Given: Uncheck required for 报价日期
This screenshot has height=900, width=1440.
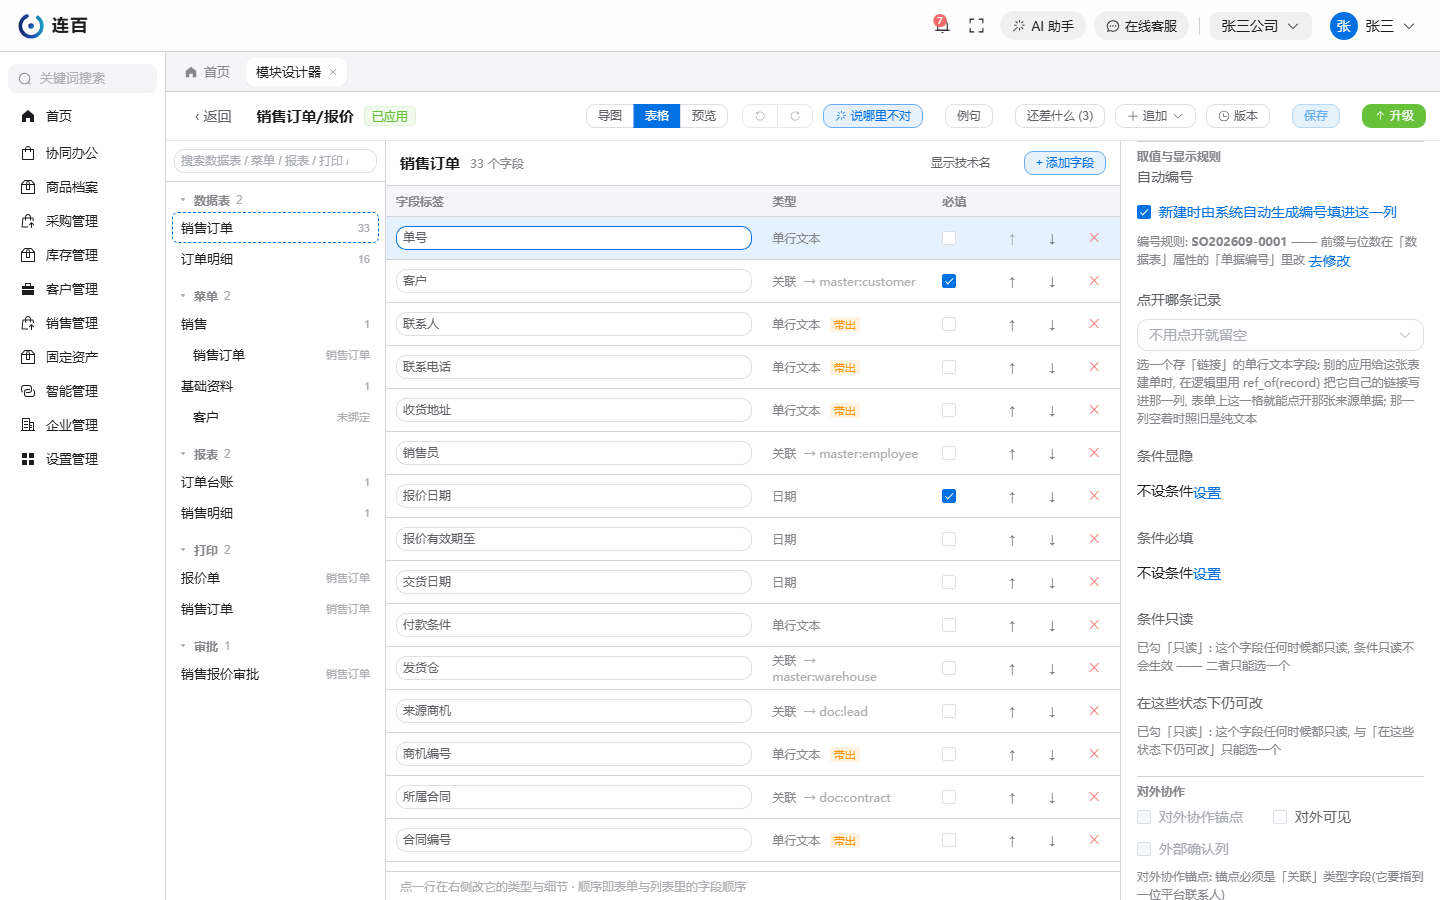Looking at the screenshot, I should pos(949,496).
